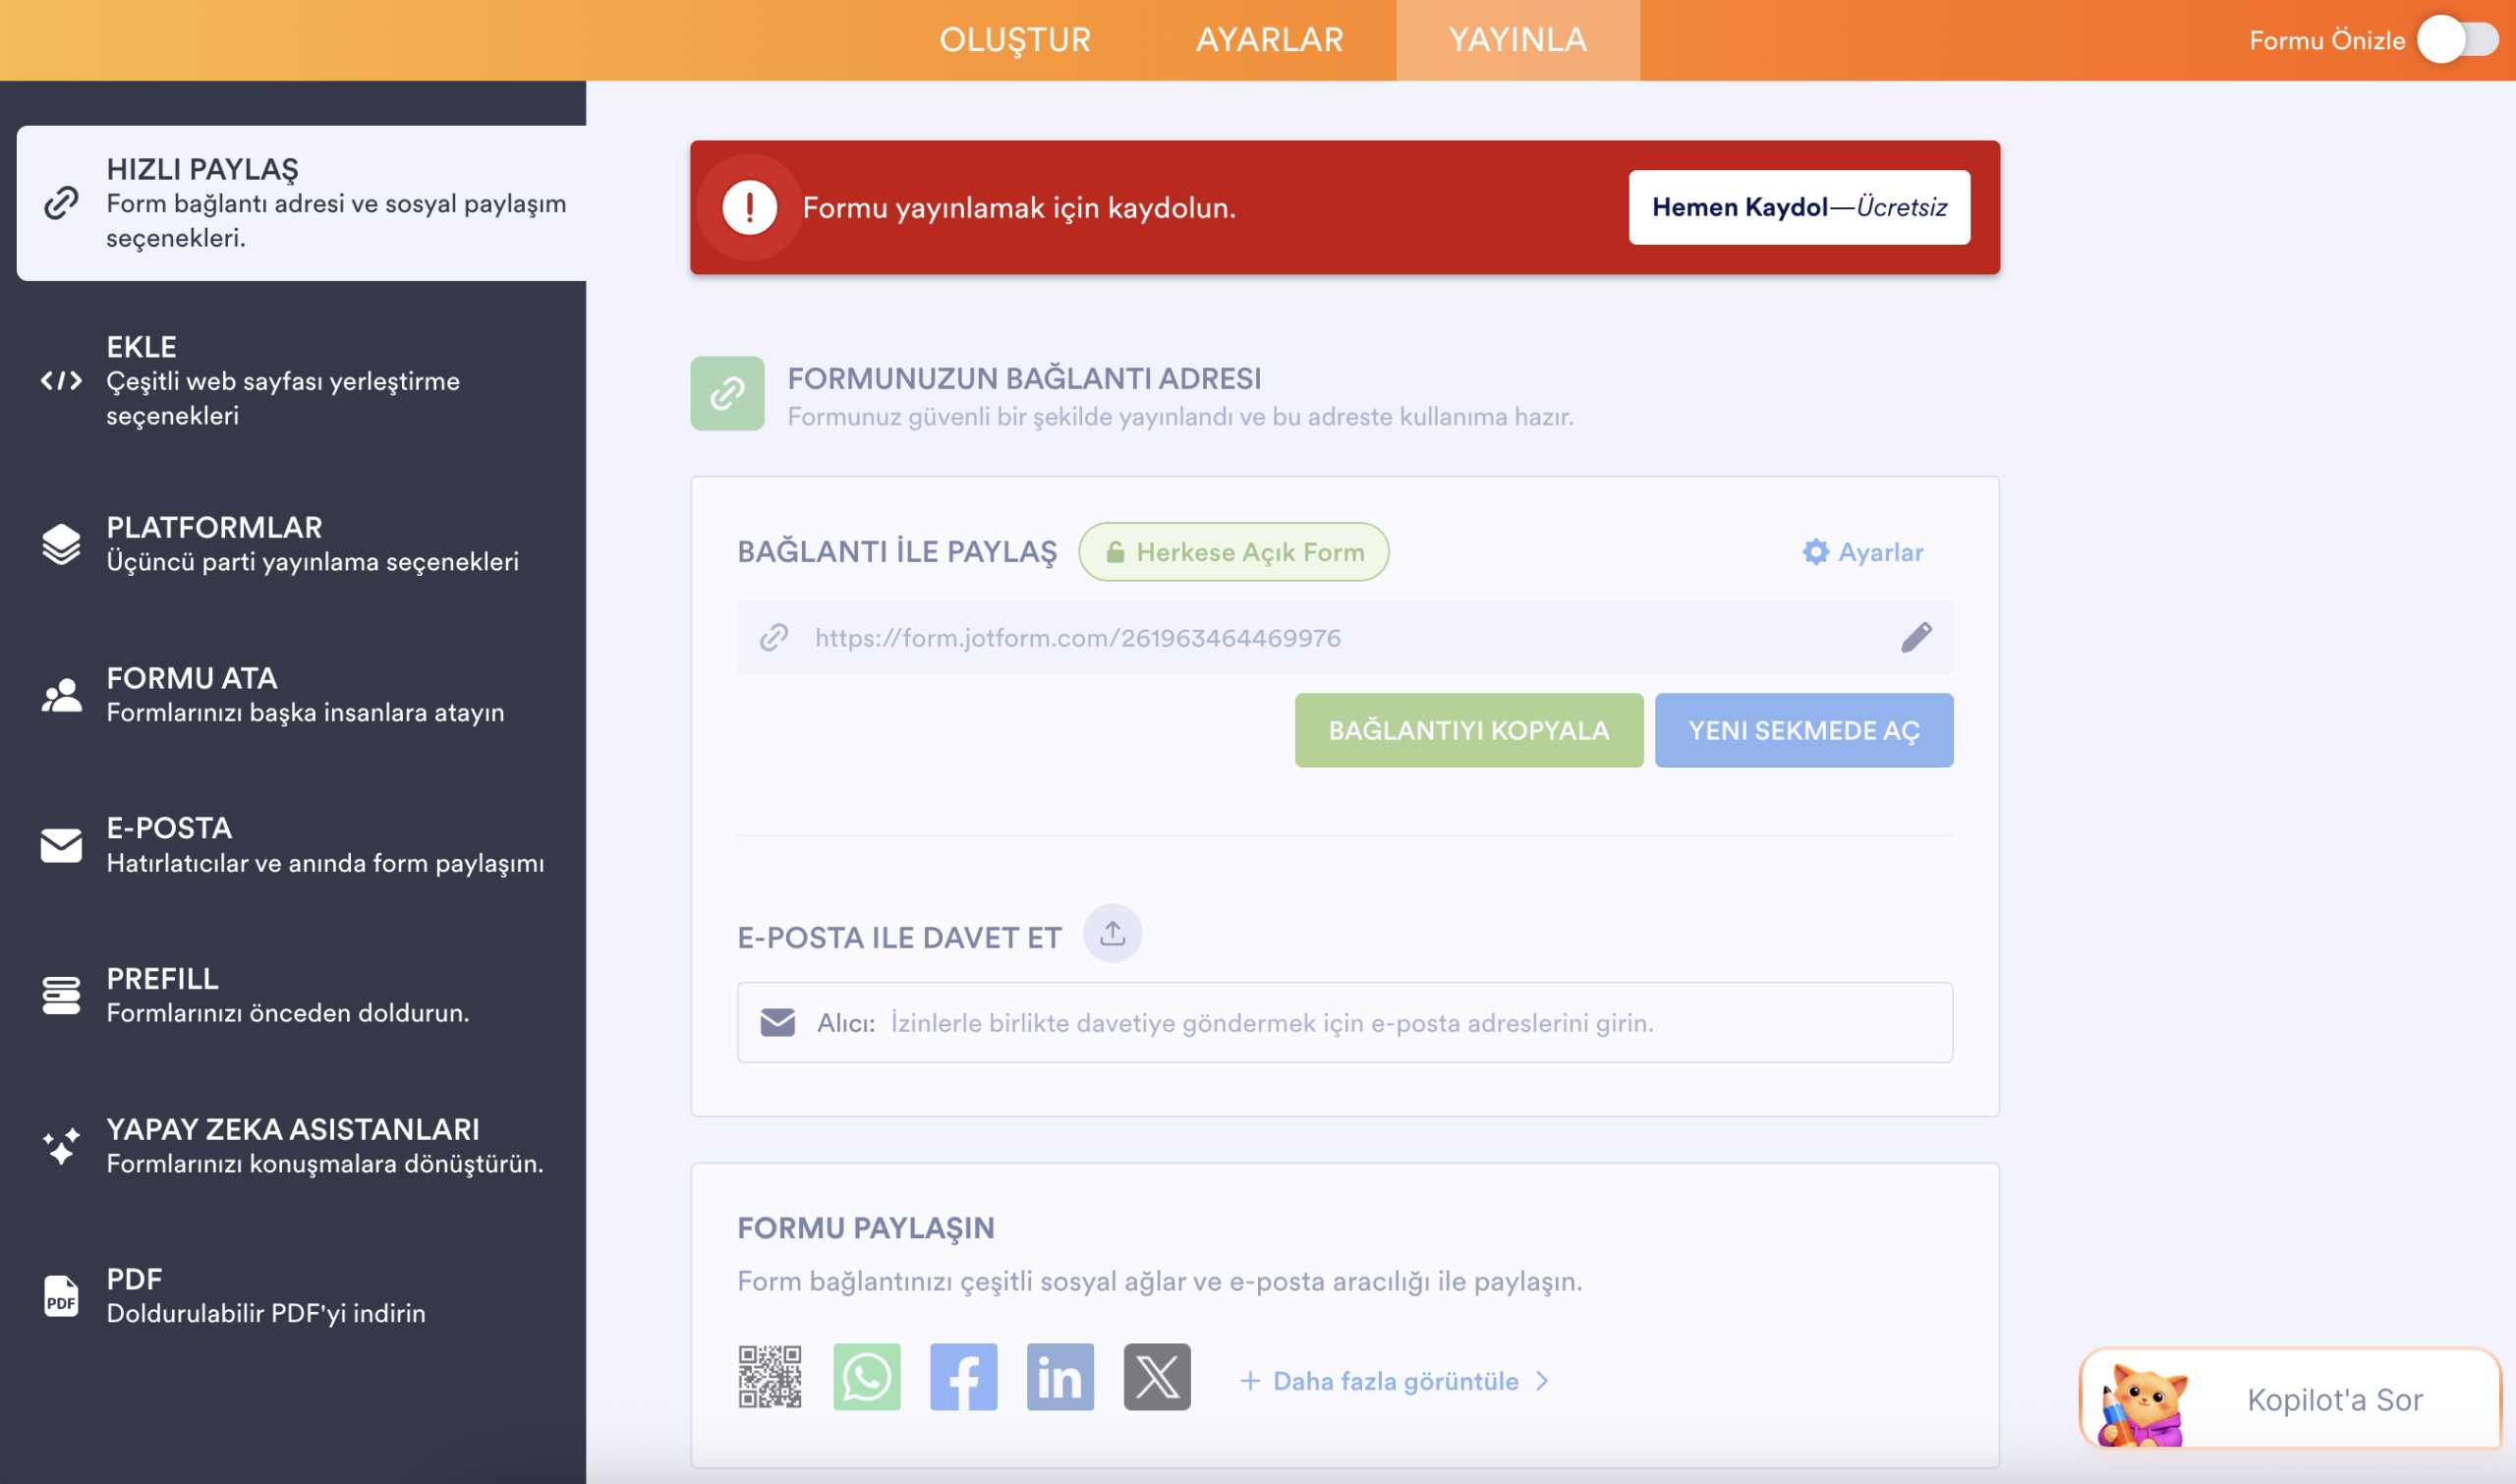2516x1484 pixels.
Task: Open the Kopilot'a Sor assistant
Action: [x=2289, y=1398]
